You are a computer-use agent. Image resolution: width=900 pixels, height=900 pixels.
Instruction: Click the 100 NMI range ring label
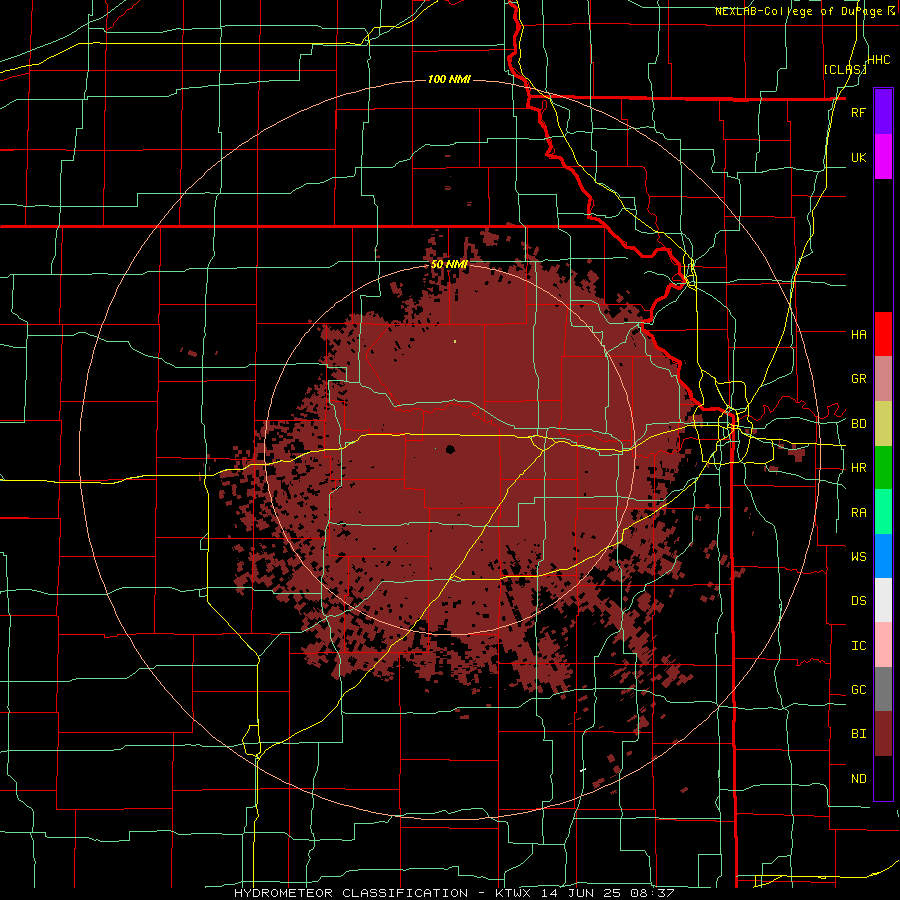tap(449, 79)
